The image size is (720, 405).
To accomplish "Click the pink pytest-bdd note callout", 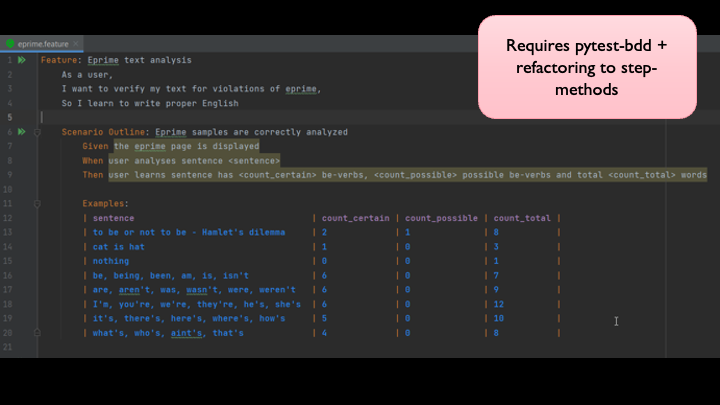I will click(x=586, y=67).
